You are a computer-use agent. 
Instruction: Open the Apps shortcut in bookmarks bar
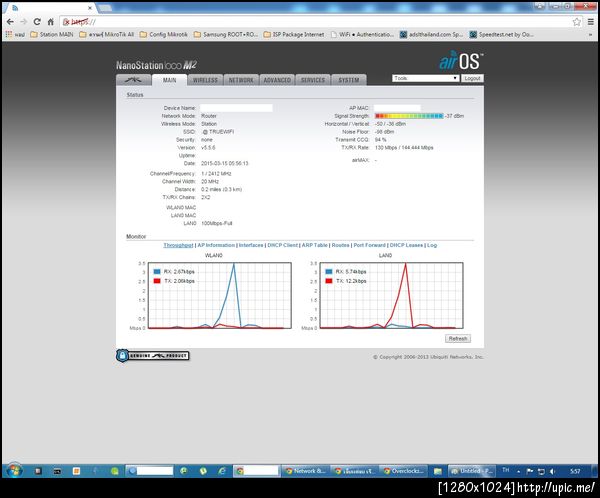click(15, 34)
